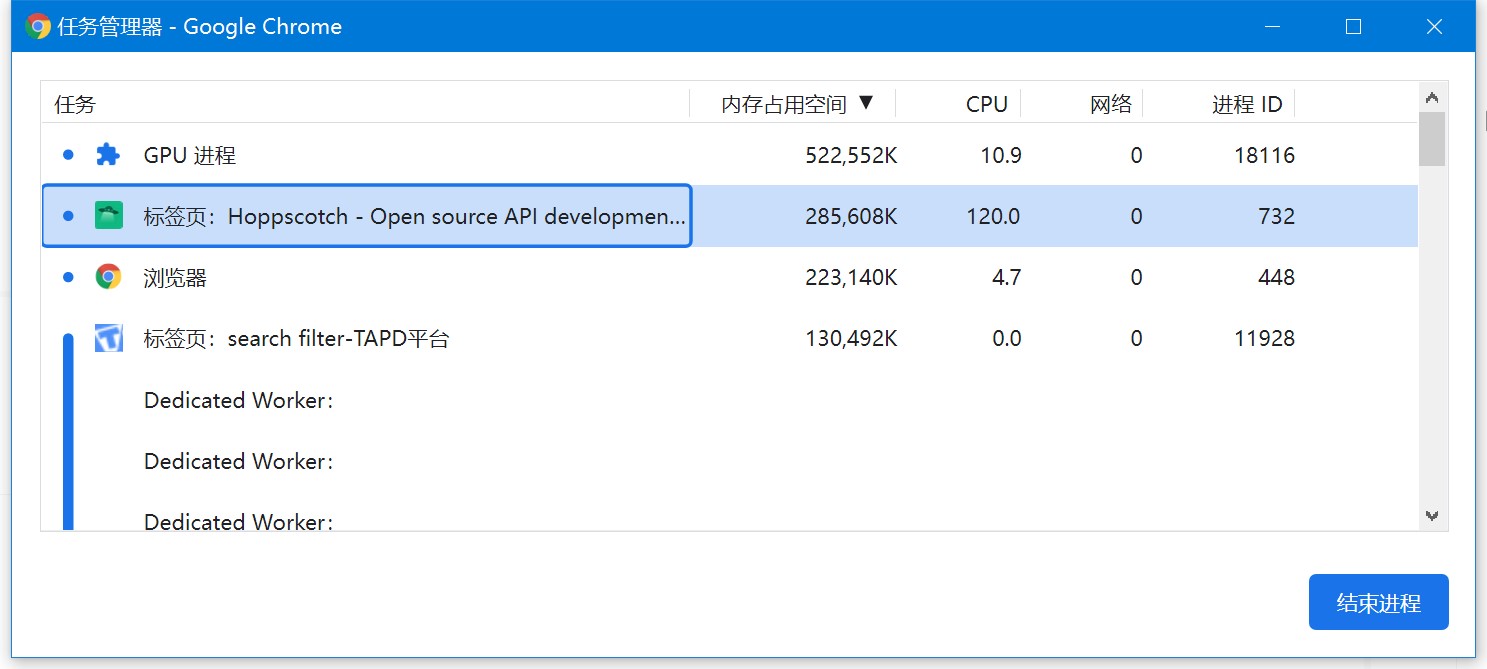This screenshot has width=1487, height=669.
Task: Select the first Dedicated Worker row
Action: (x=729, y=400)
